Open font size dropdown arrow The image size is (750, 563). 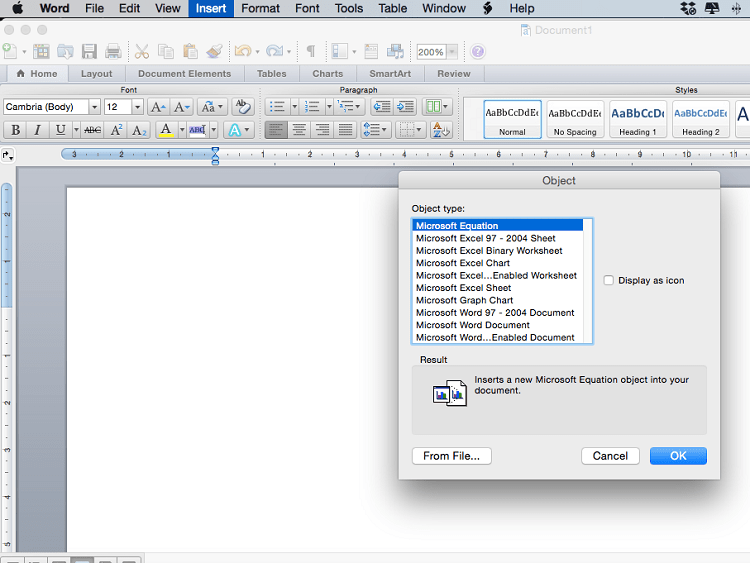(x=138, y=107)
